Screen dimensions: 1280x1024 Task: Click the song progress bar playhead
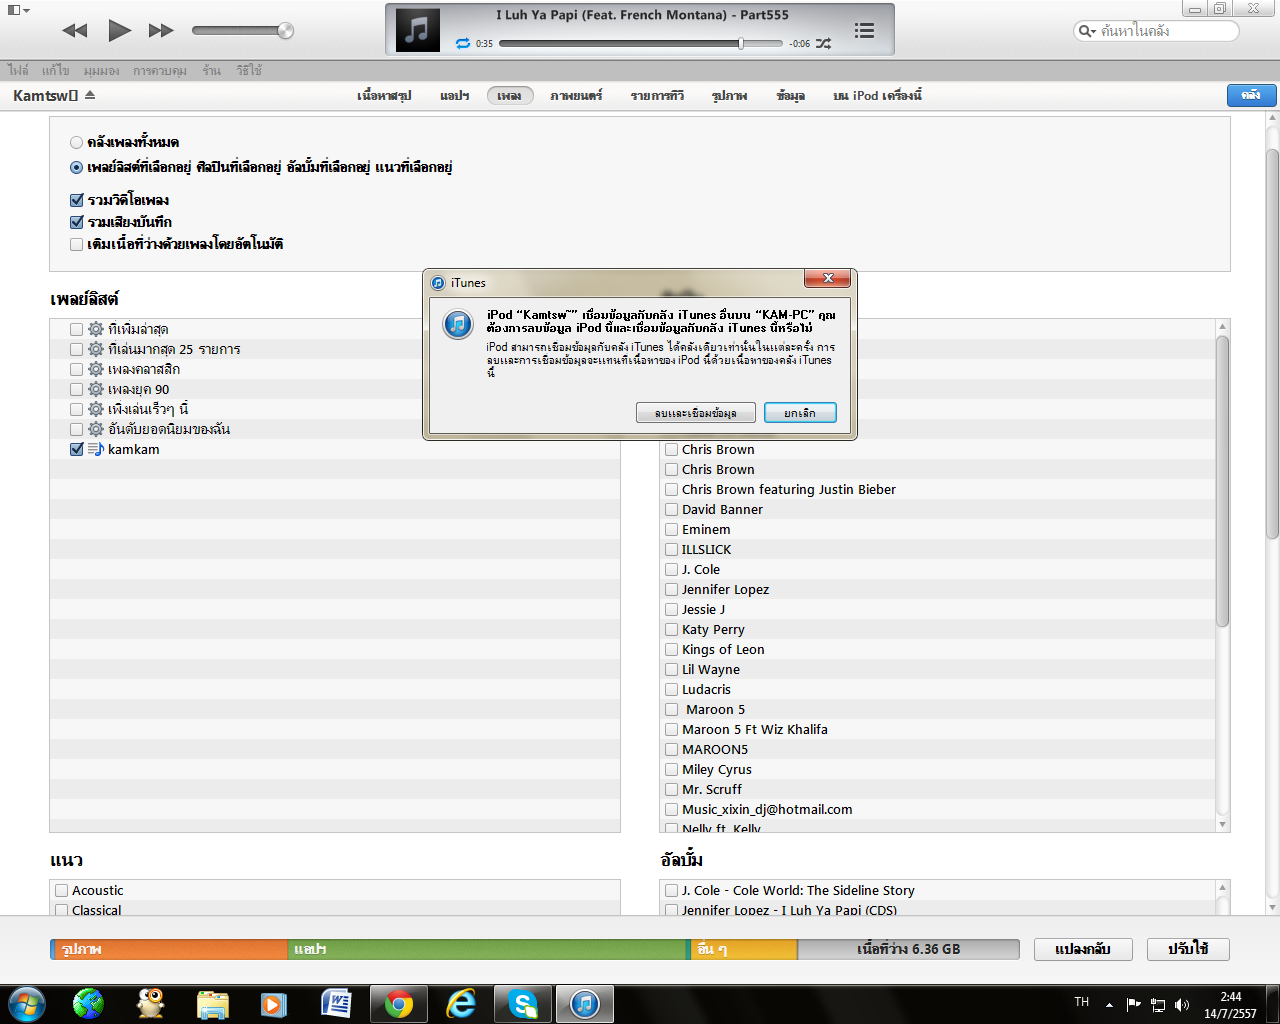[x=741, y=43]
